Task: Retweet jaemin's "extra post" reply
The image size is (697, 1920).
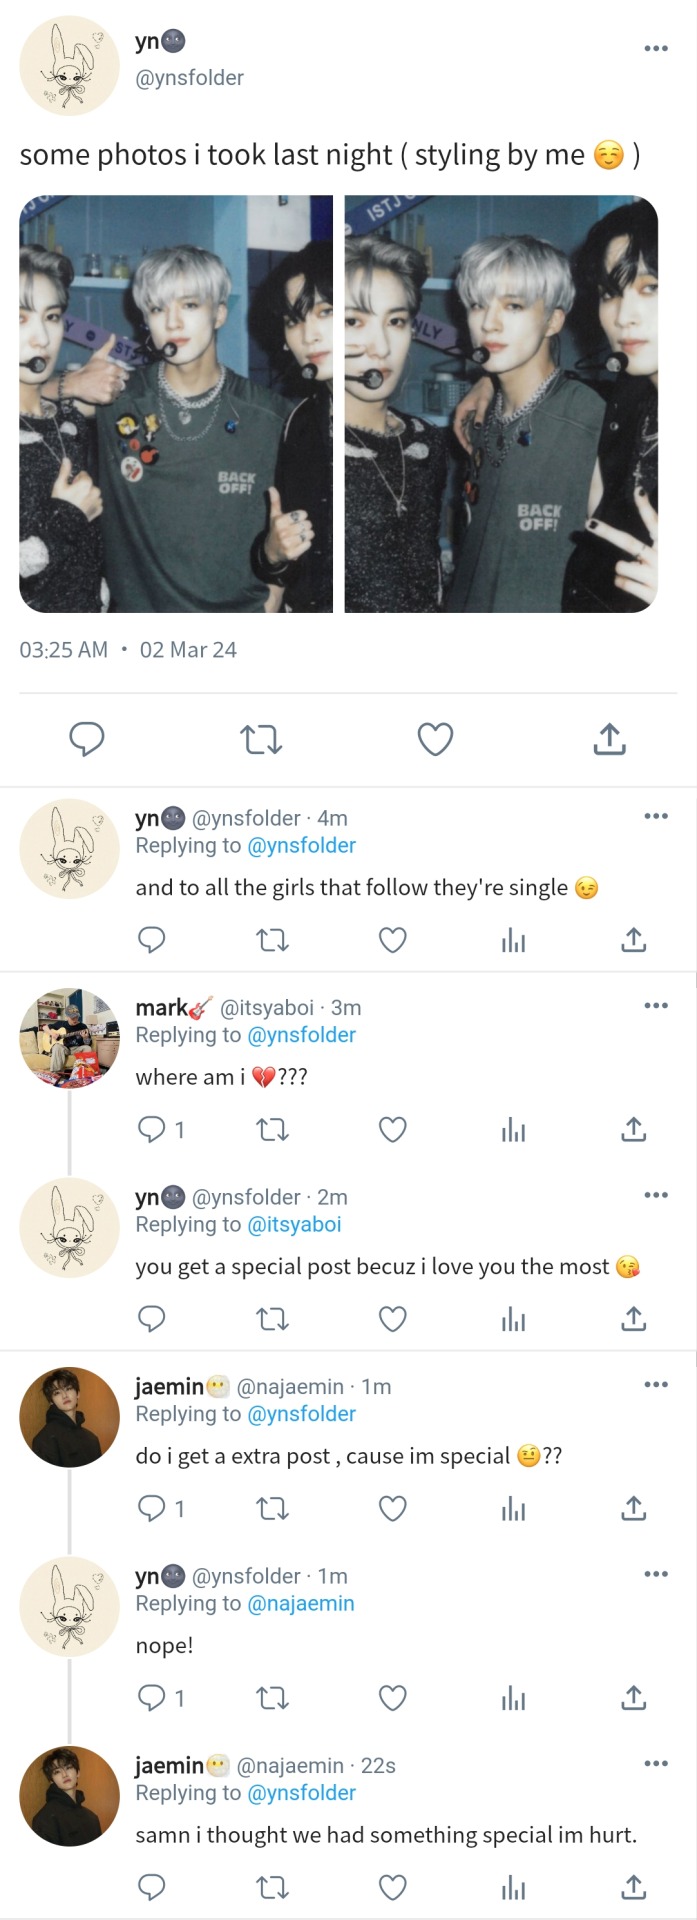Action: (272, 1509)
